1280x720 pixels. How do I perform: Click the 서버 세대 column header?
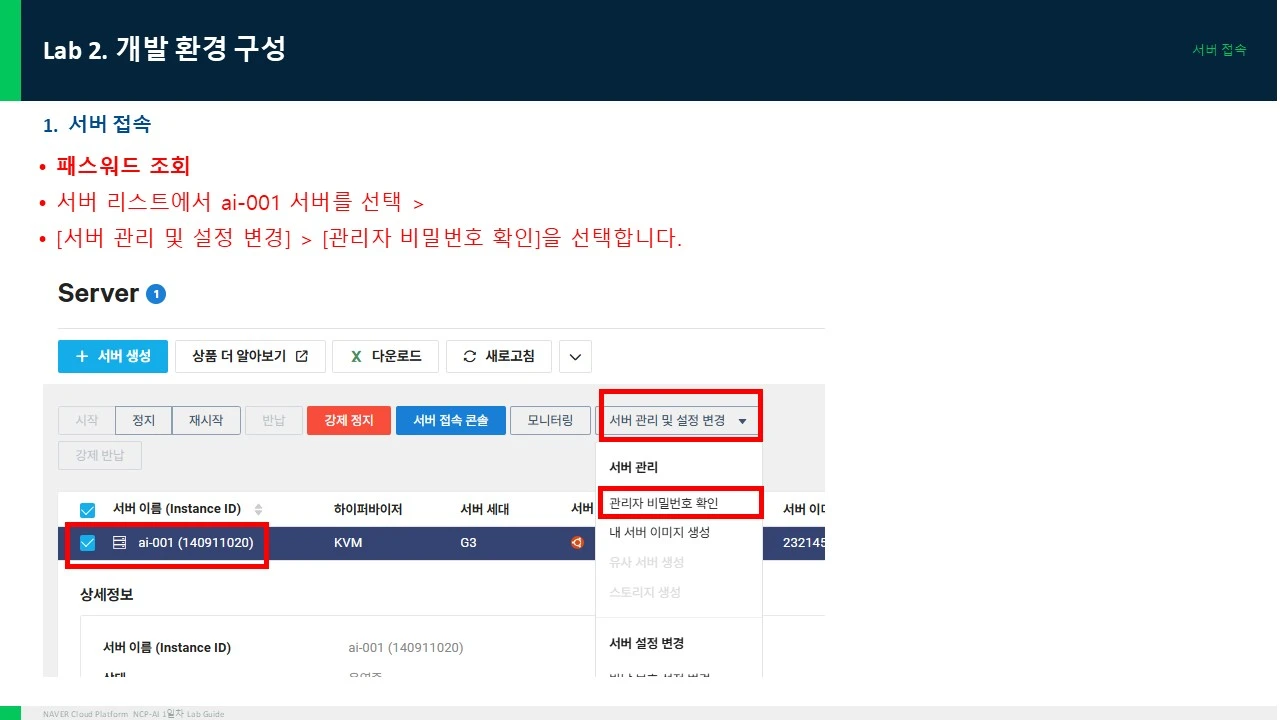coord(485,509)
